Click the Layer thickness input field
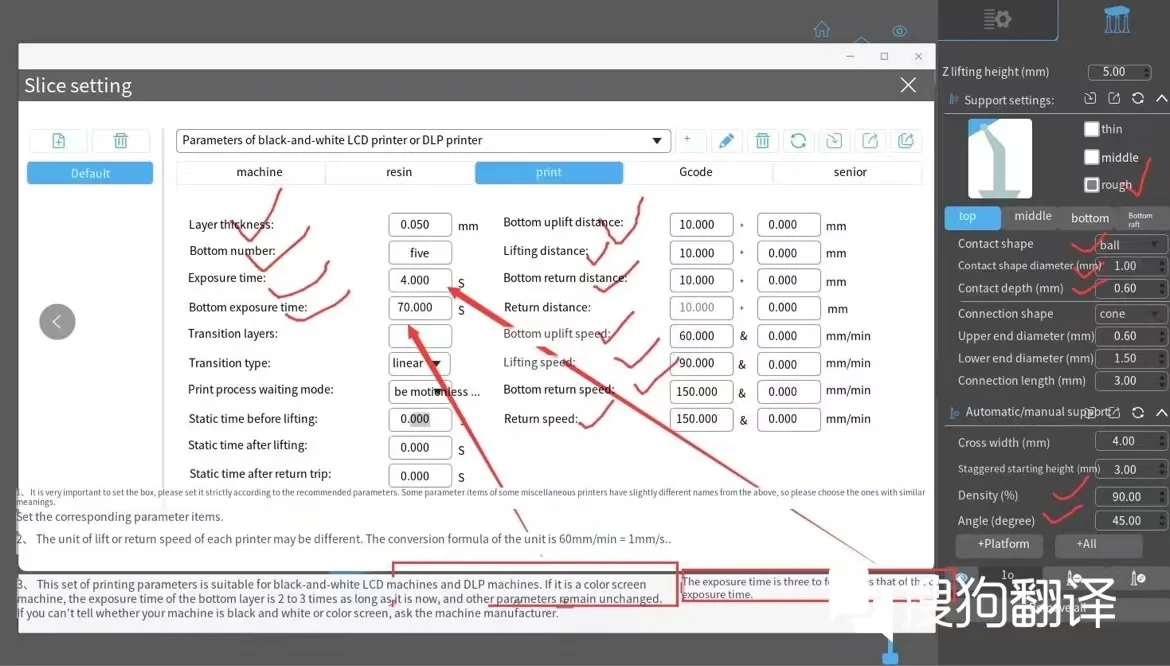Viewport: 1170px width, 666px height. (419, 224)
